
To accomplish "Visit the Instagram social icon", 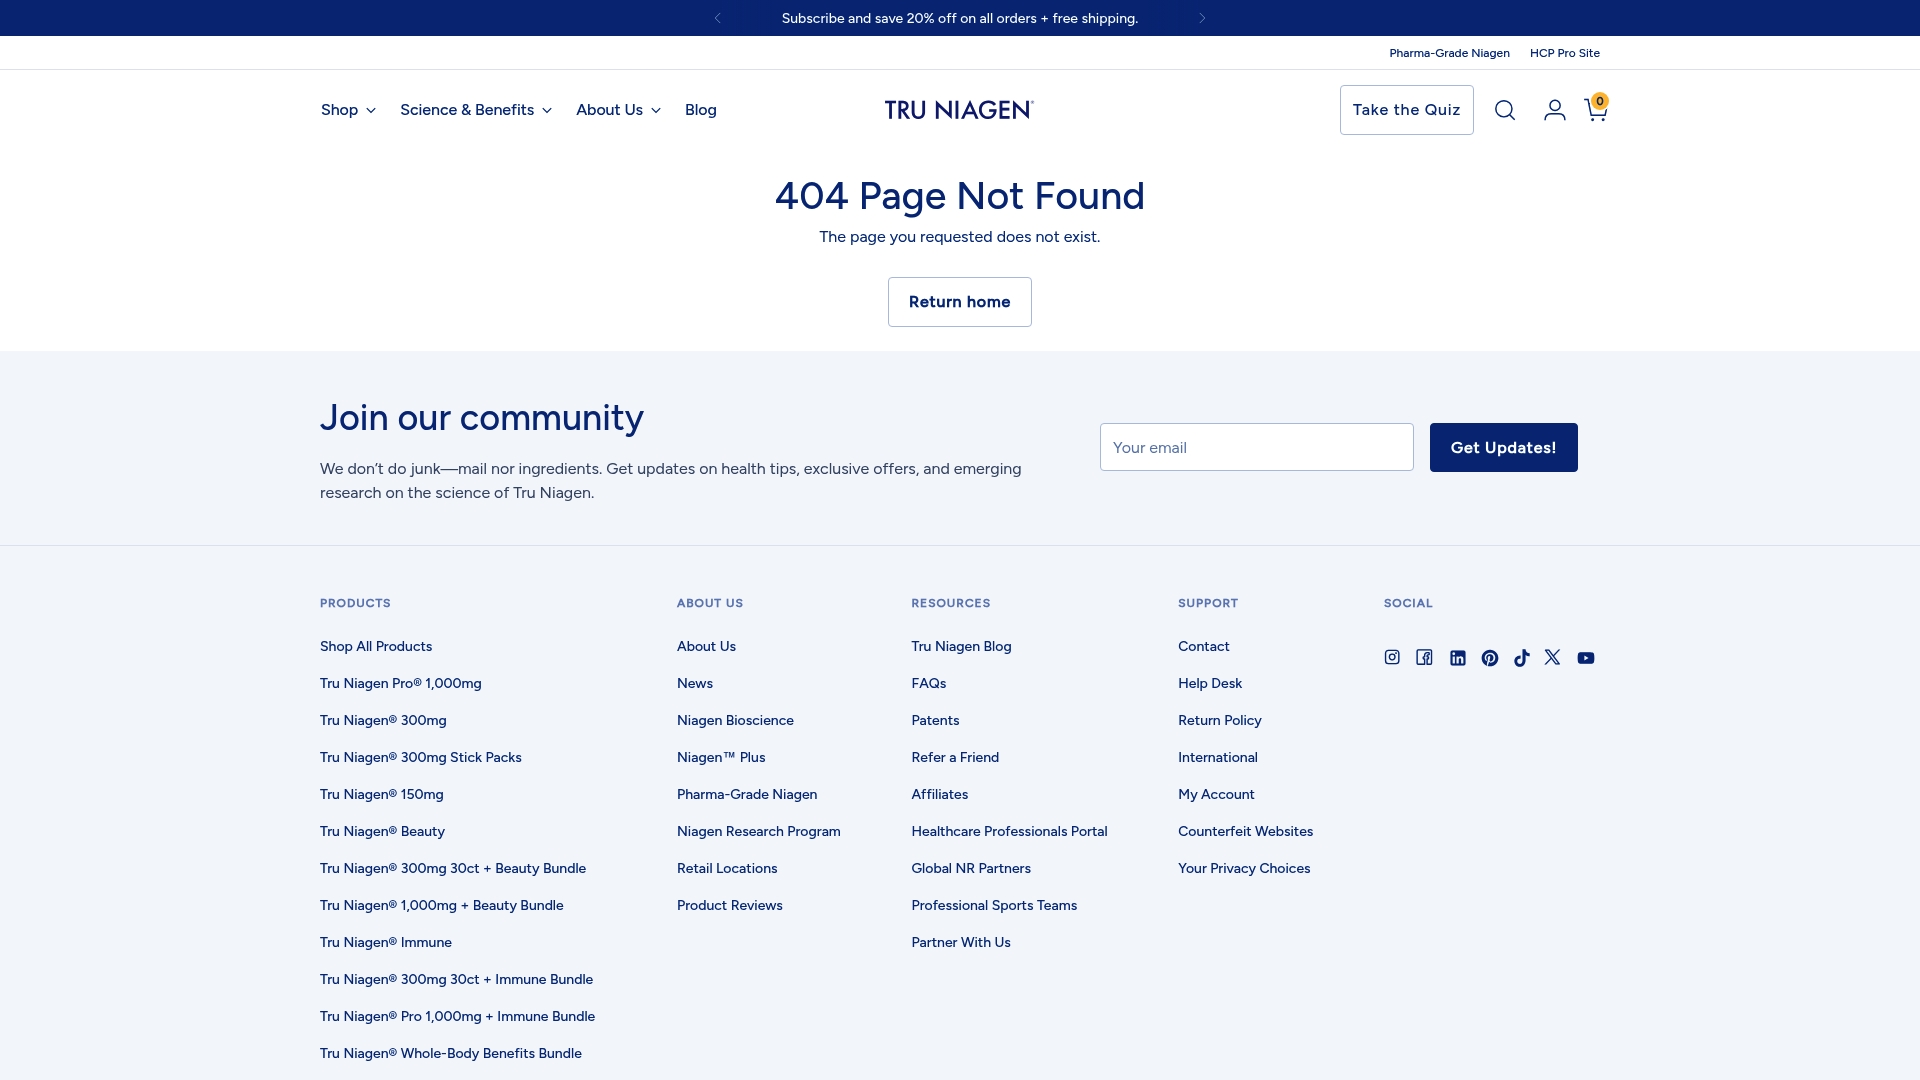I will coord(1392,657).
